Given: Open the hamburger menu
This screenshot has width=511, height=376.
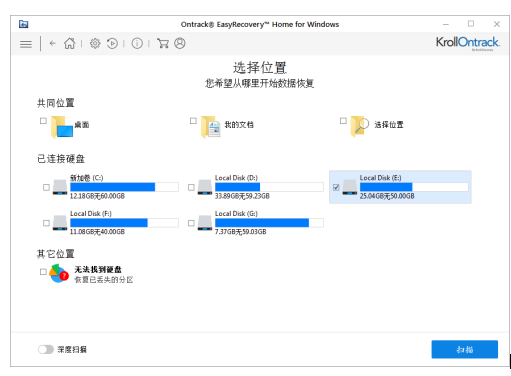Looking at the screenshot, I should [26, 44].
